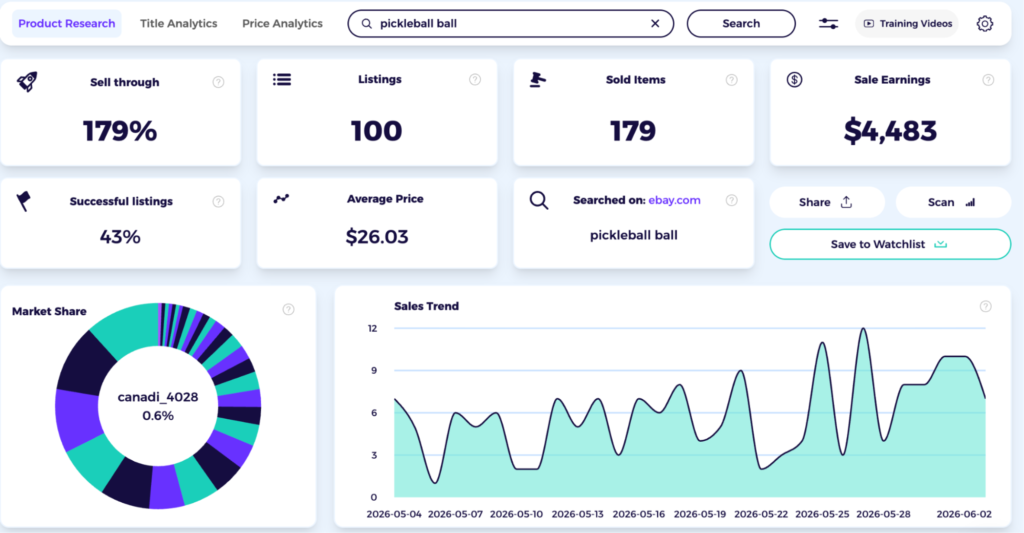Screen dimensions: 1024x533
Task: Click the magnifier icon on Searched on card
Action: click(x=539, y=200)
